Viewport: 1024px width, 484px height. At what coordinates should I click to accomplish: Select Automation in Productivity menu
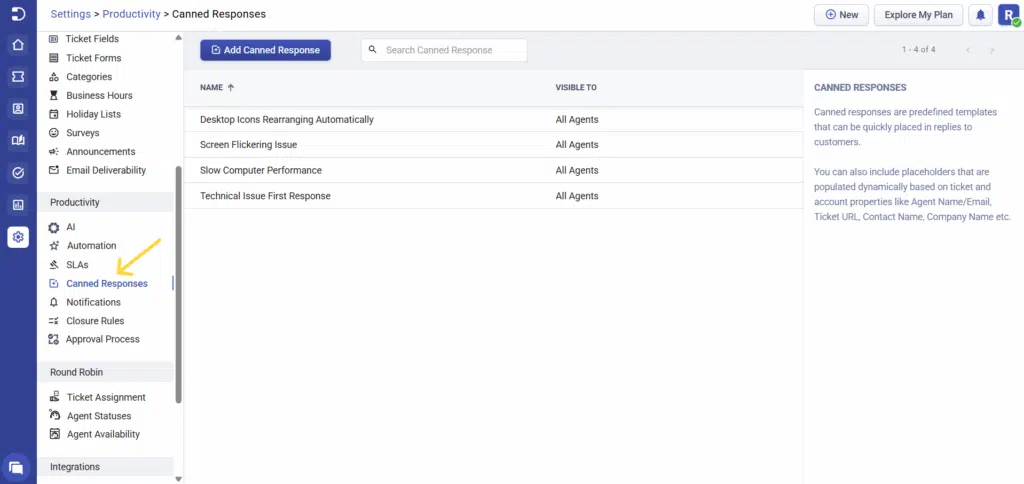(x=91, y=246)
